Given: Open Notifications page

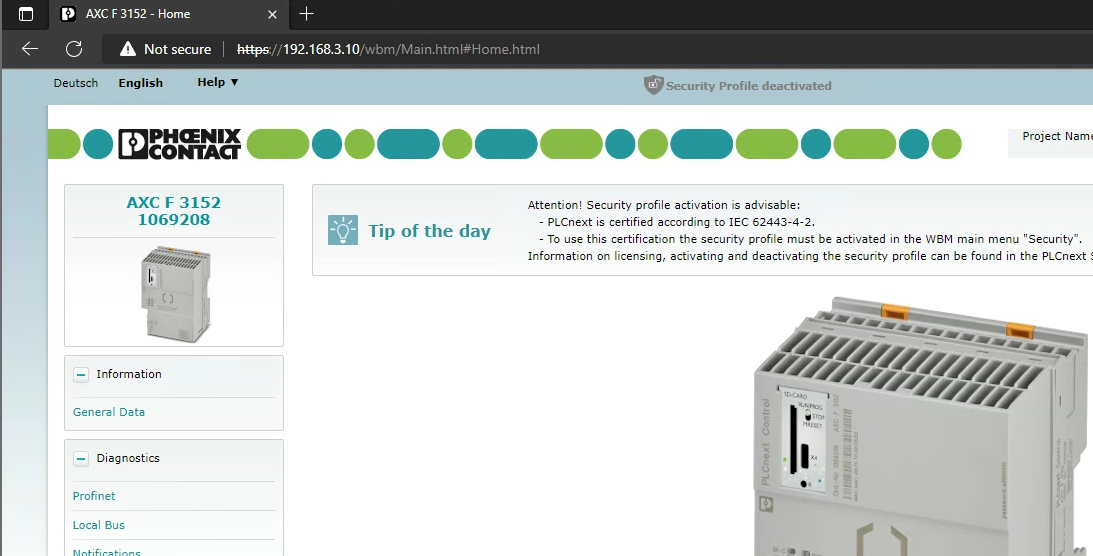Looking at the screenshot, I should pyautogui.click(x=107, y=552).
